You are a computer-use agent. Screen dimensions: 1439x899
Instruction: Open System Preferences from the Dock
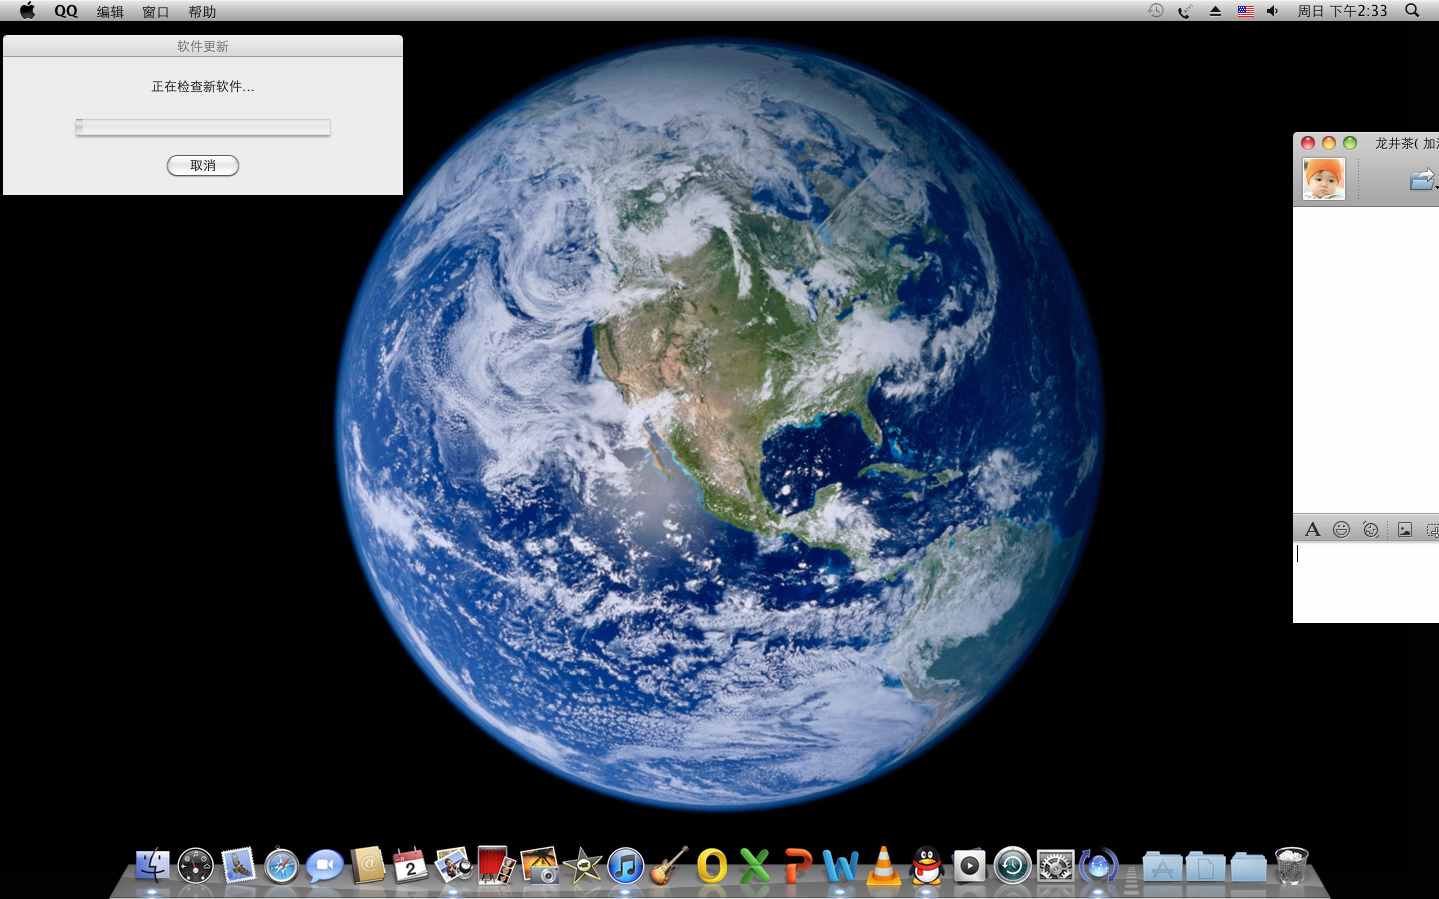click(1055, 866)
